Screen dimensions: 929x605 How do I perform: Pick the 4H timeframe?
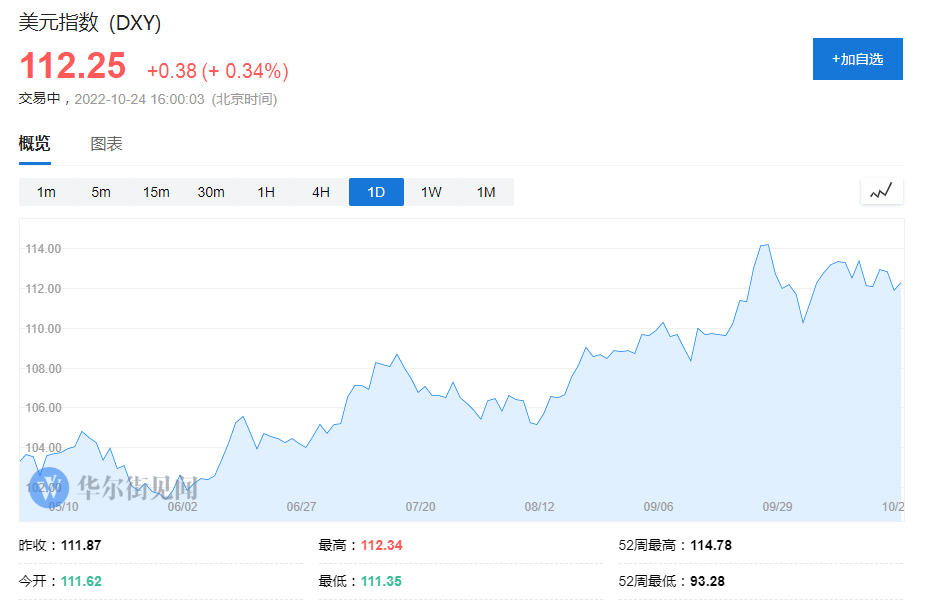[321, 192]
